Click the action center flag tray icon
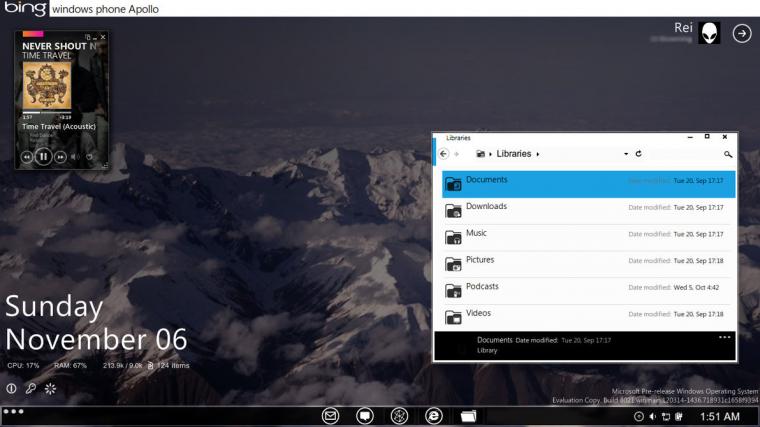The width and height of the screenshot is (760, 427). [x=679, y=416]
